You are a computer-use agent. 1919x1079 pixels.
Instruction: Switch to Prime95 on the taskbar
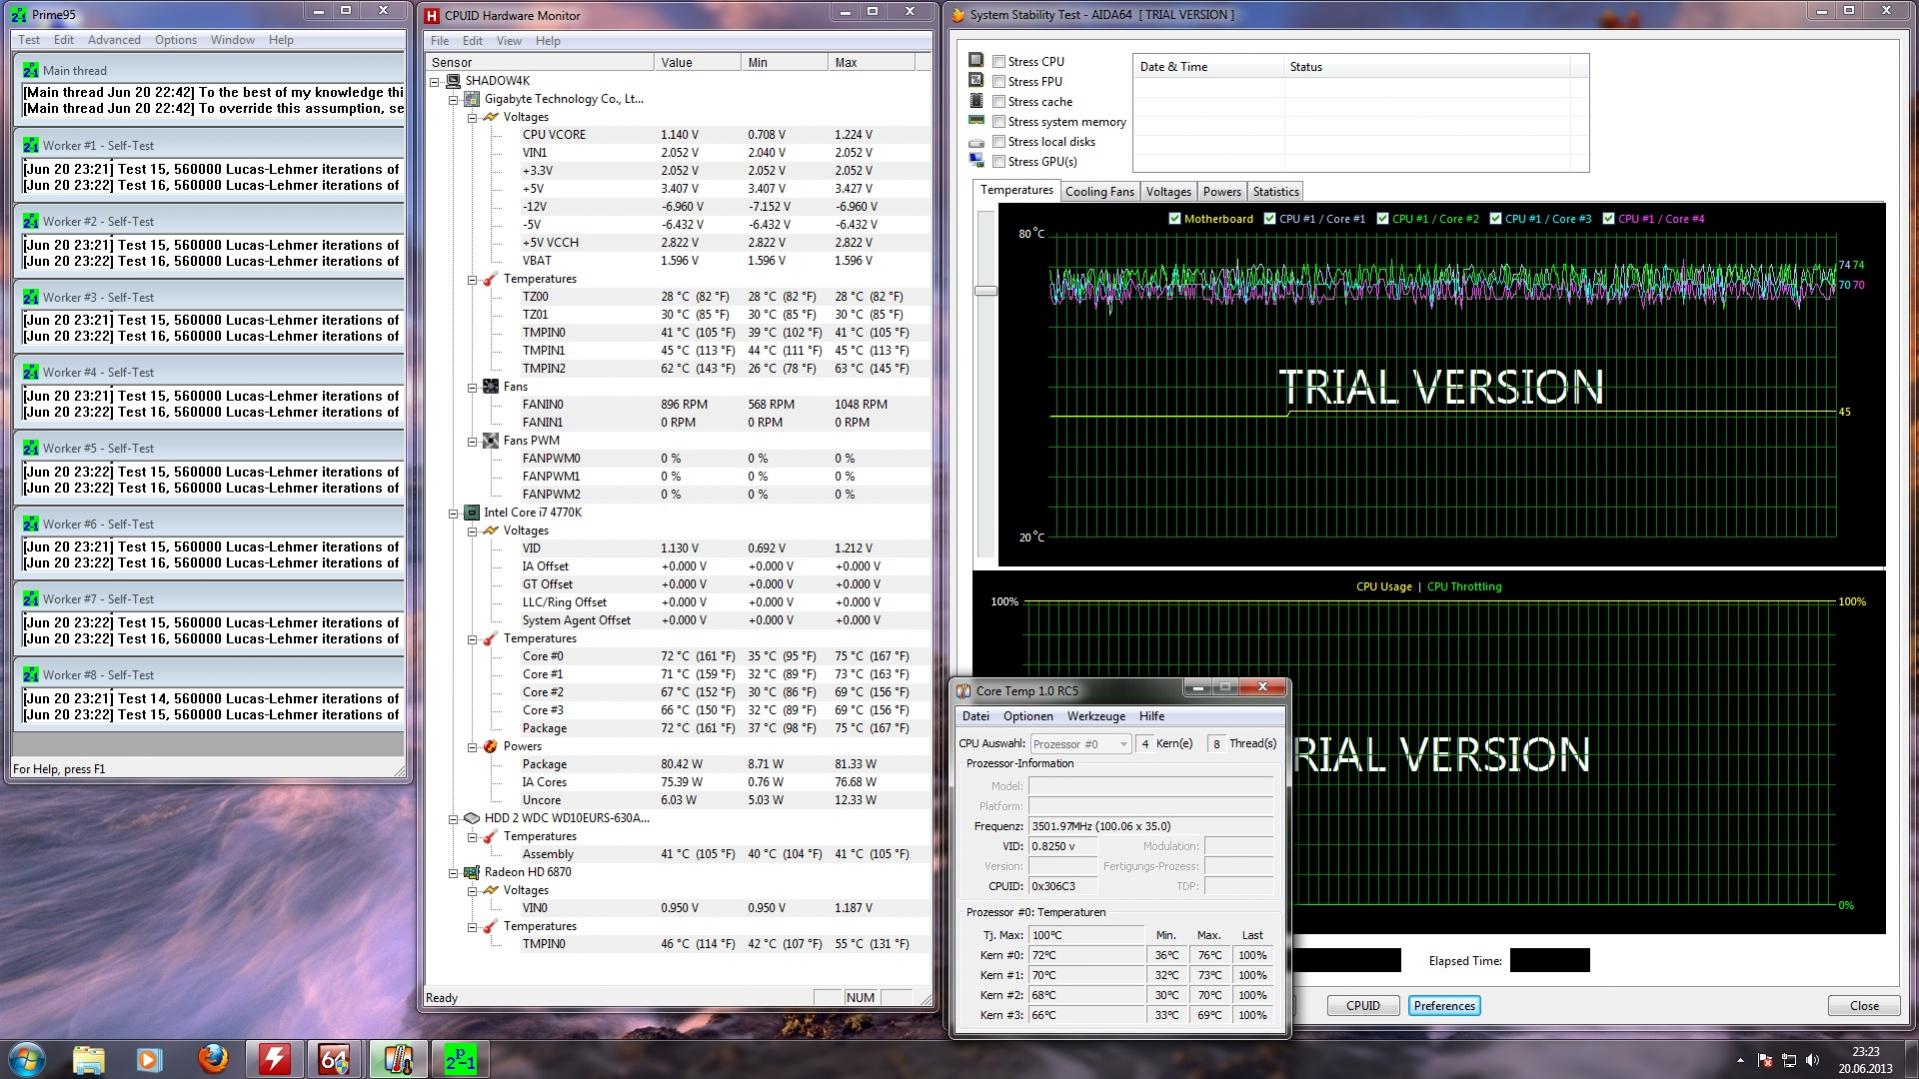[460, 1059]
